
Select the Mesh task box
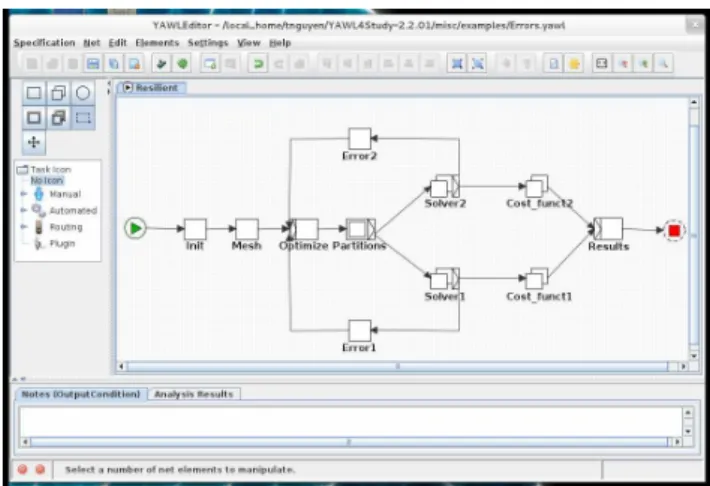click(x=247, y=229)
